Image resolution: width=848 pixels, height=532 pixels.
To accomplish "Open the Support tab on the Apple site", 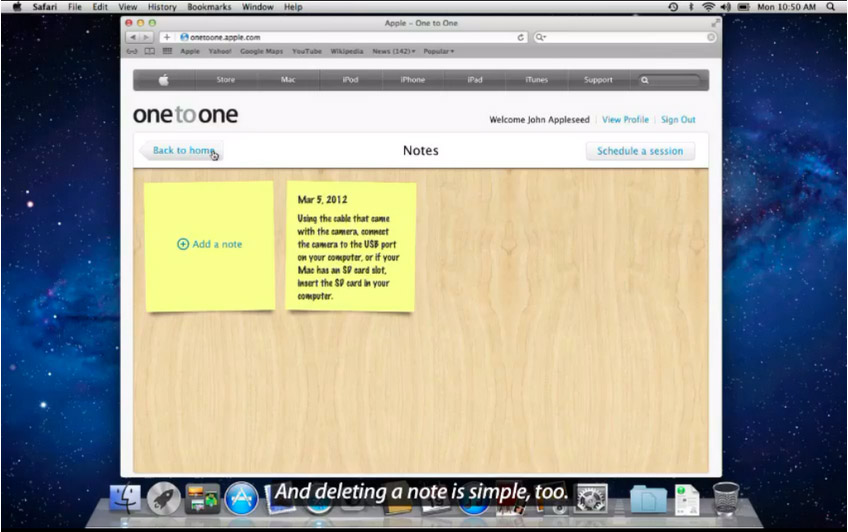I will 598,80.
